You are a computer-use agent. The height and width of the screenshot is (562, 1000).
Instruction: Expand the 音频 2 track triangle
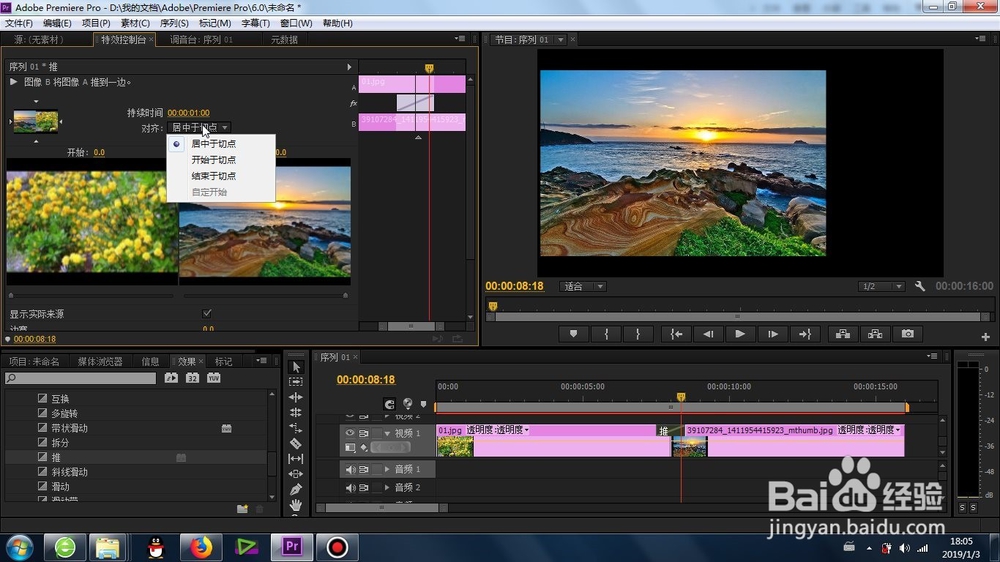(387, 488)
